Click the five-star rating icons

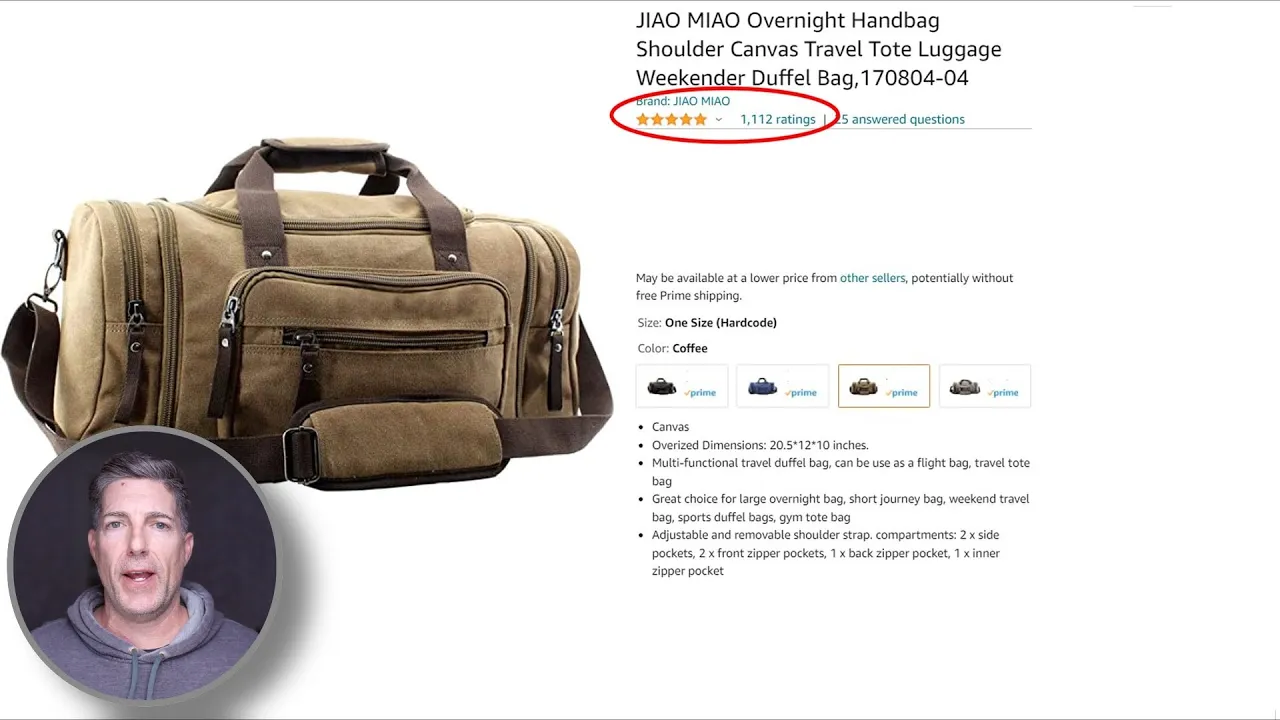[x=671, y=119]
